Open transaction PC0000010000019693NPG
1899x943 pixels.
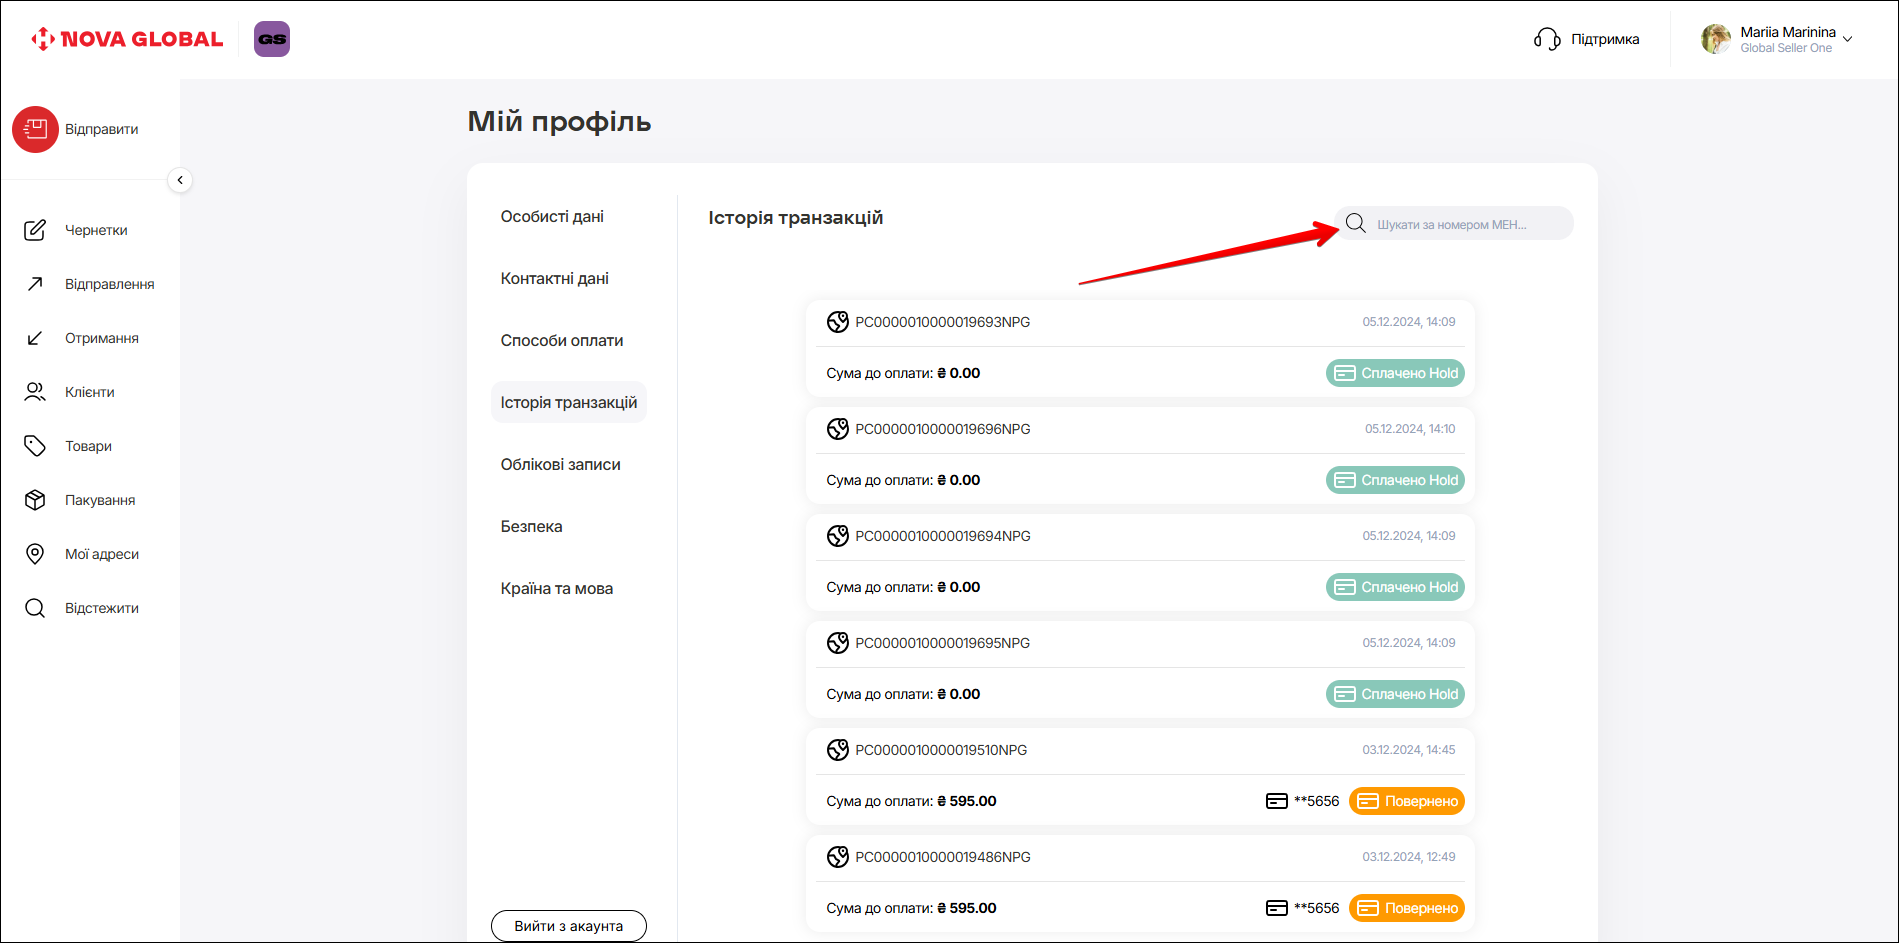click(942, 322)
